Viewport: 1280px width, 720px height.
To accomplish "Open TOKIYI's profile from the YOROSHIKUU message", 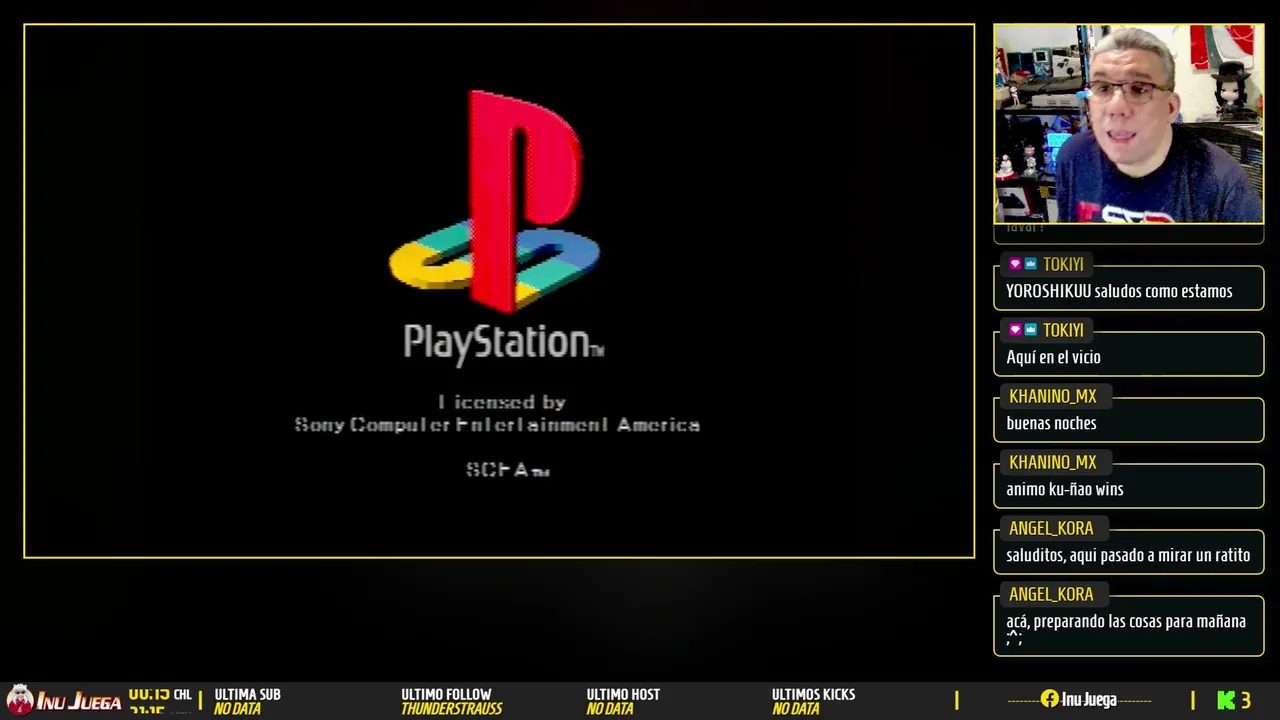I will 1063,264.
